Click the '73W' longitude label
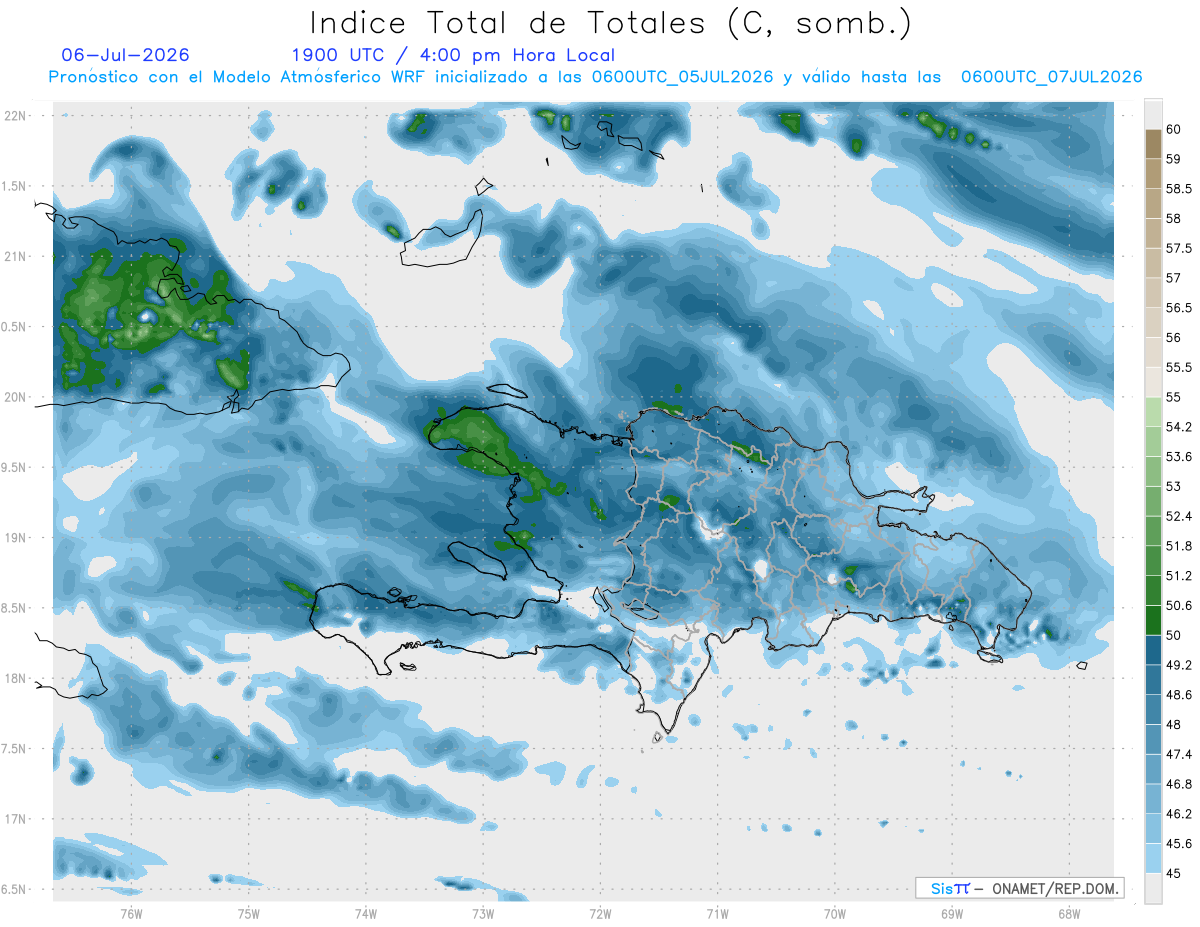1200x927 pixels. (x=483, y=914)
